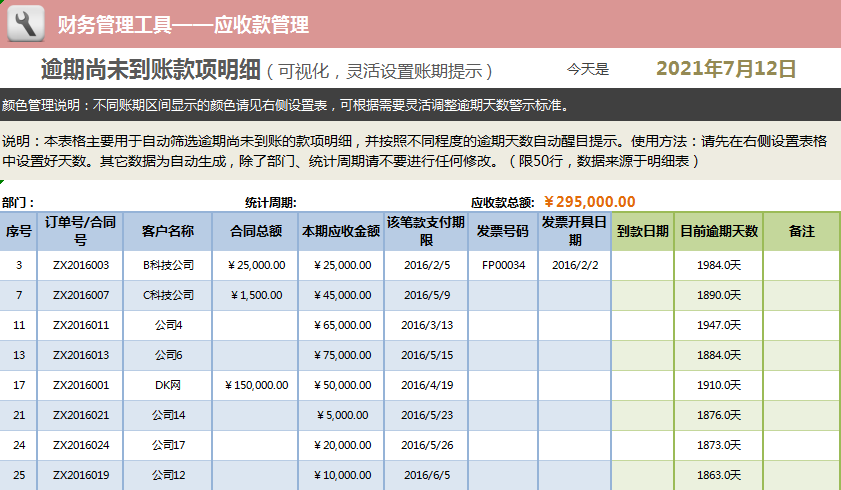
Task: Select order cell ZX2016003
Action: click(80, 265)
